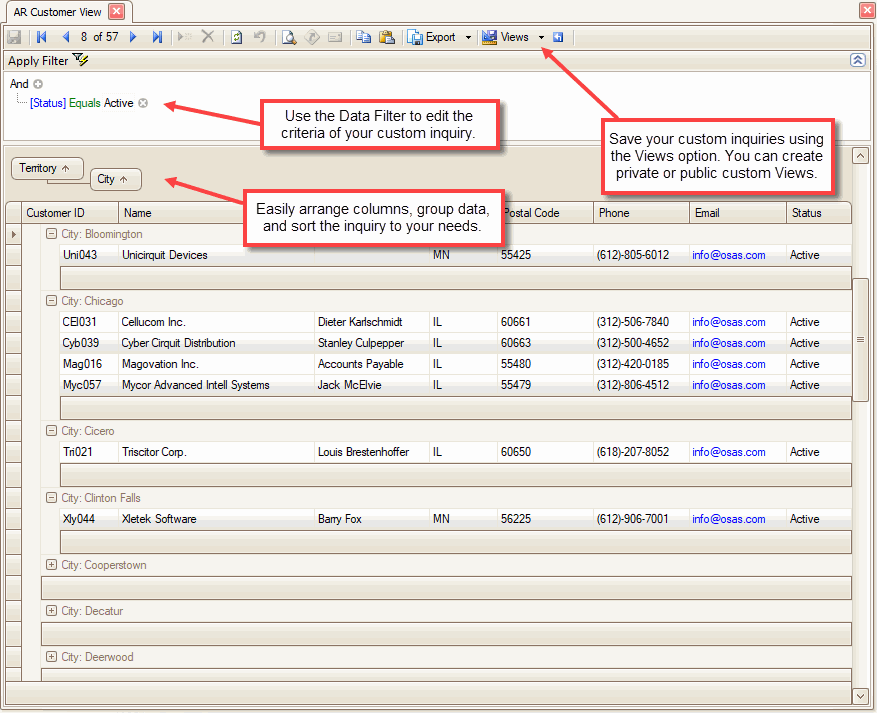Remove the Status Equals Active condition
The image size is (877, 713).
tap(143, 103)
